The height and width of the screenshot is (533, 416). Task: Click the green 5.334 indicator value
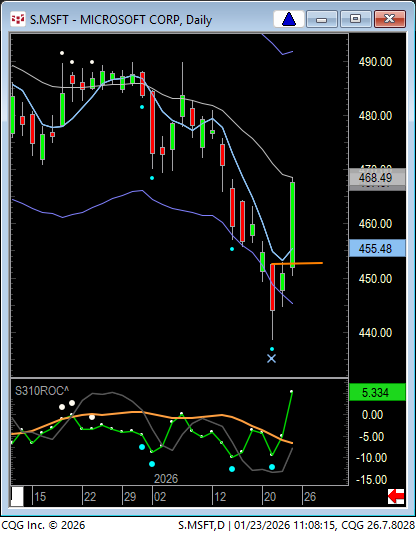[x=377, y=393]
